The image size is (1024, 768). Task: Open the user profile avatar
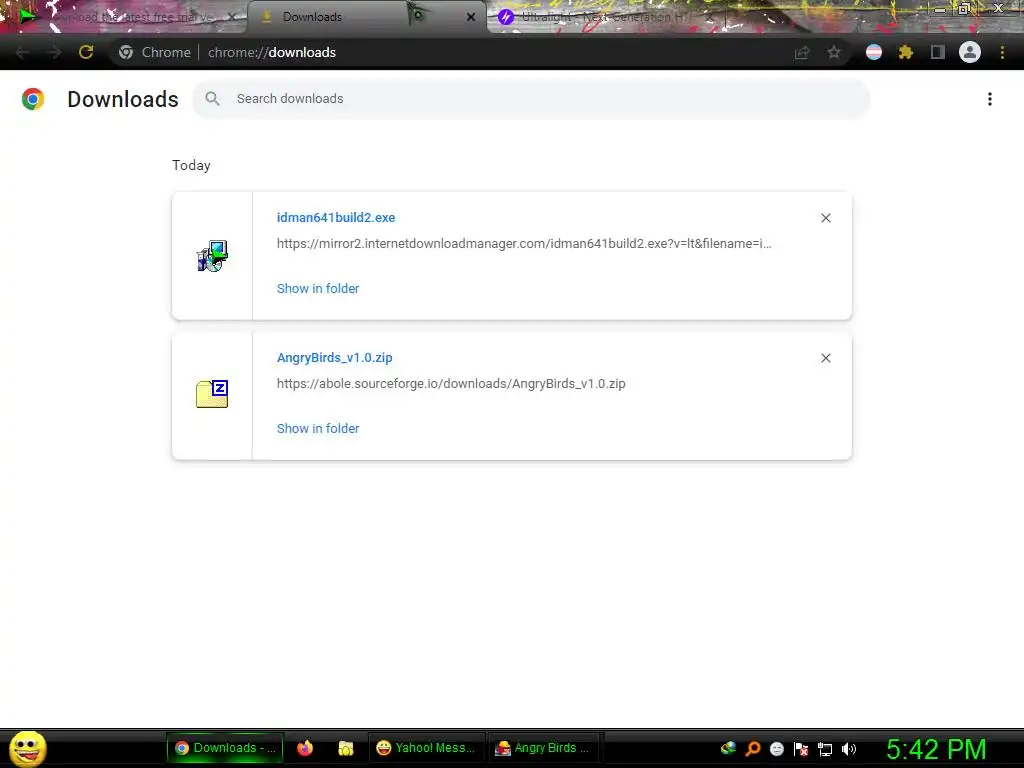coord(970,52)
